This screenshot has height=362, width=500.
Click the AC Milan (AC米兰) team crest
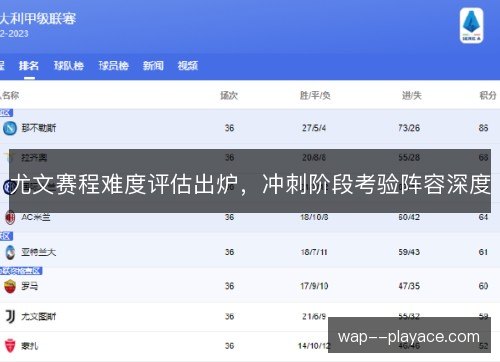point(10,217)
